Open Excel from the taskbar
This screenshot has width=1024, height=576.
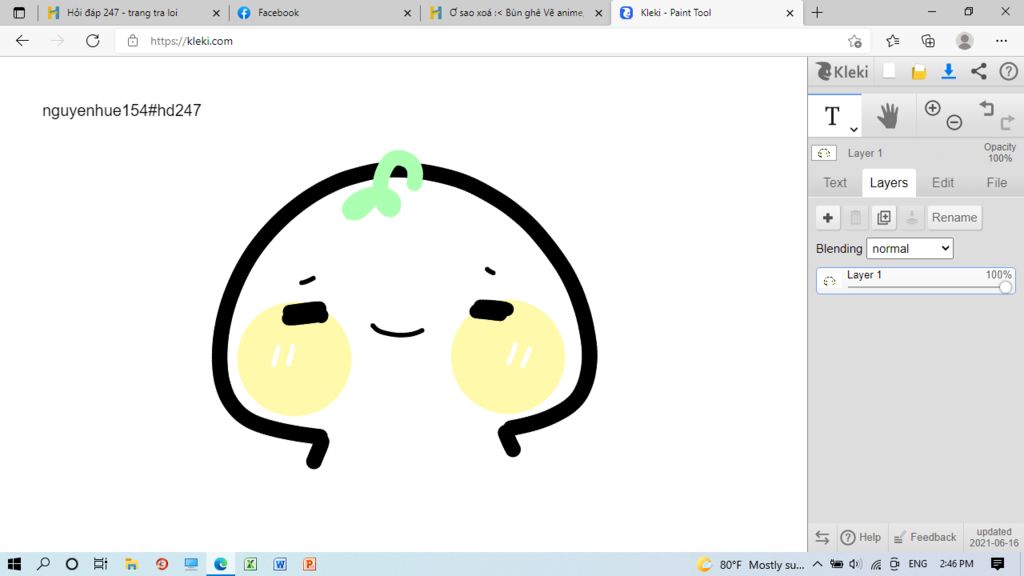point(250,564)
